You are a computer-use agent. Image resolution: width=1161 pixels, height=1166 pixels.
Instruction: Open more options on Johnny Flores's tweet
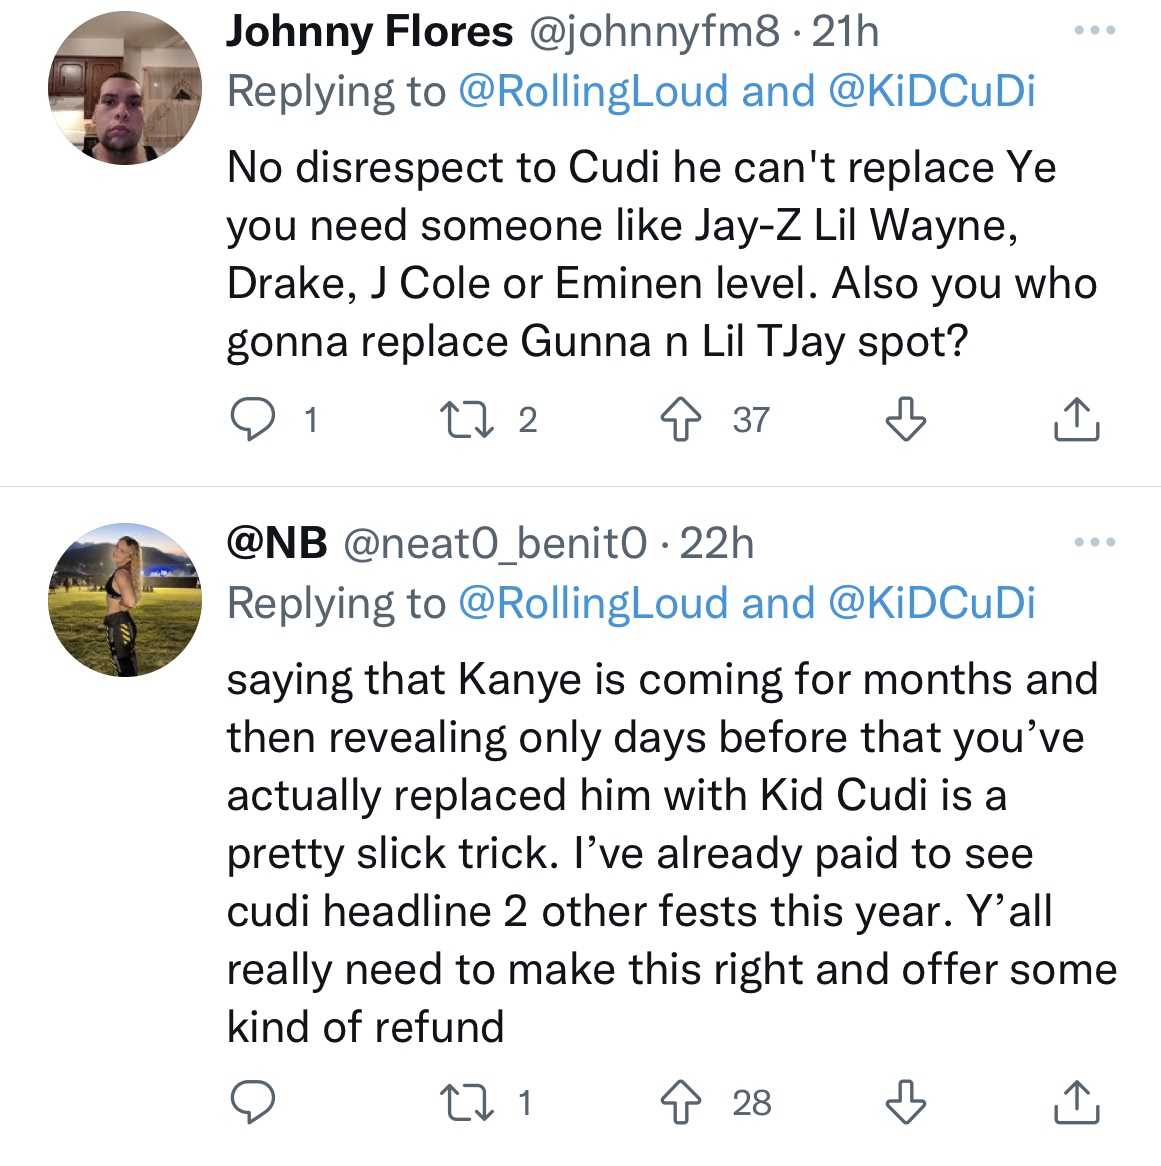click(x=1094, y=31)
